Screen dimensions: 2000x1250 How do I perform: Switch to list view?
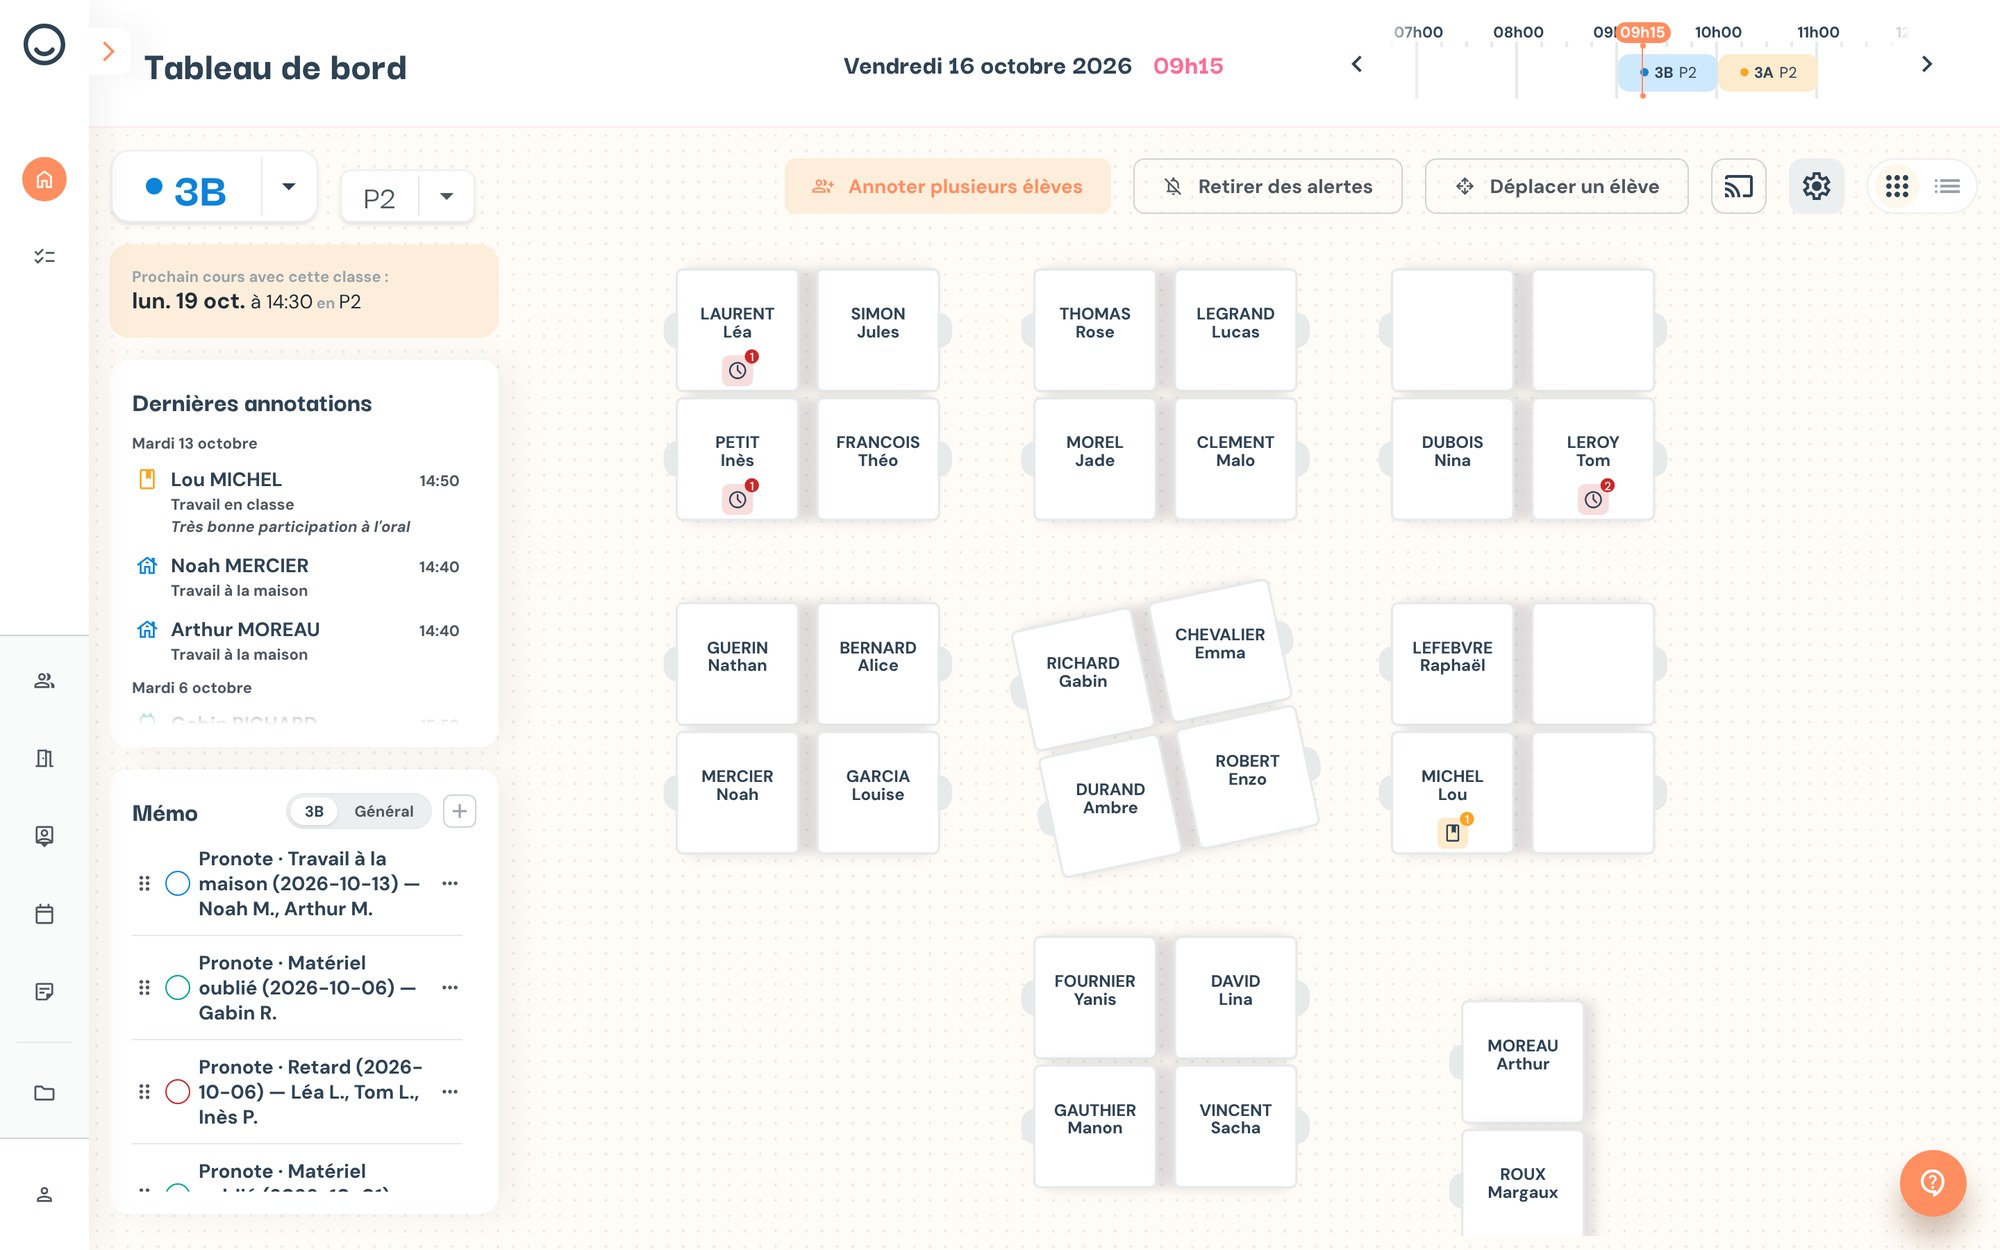click(x=1947, y=187)
